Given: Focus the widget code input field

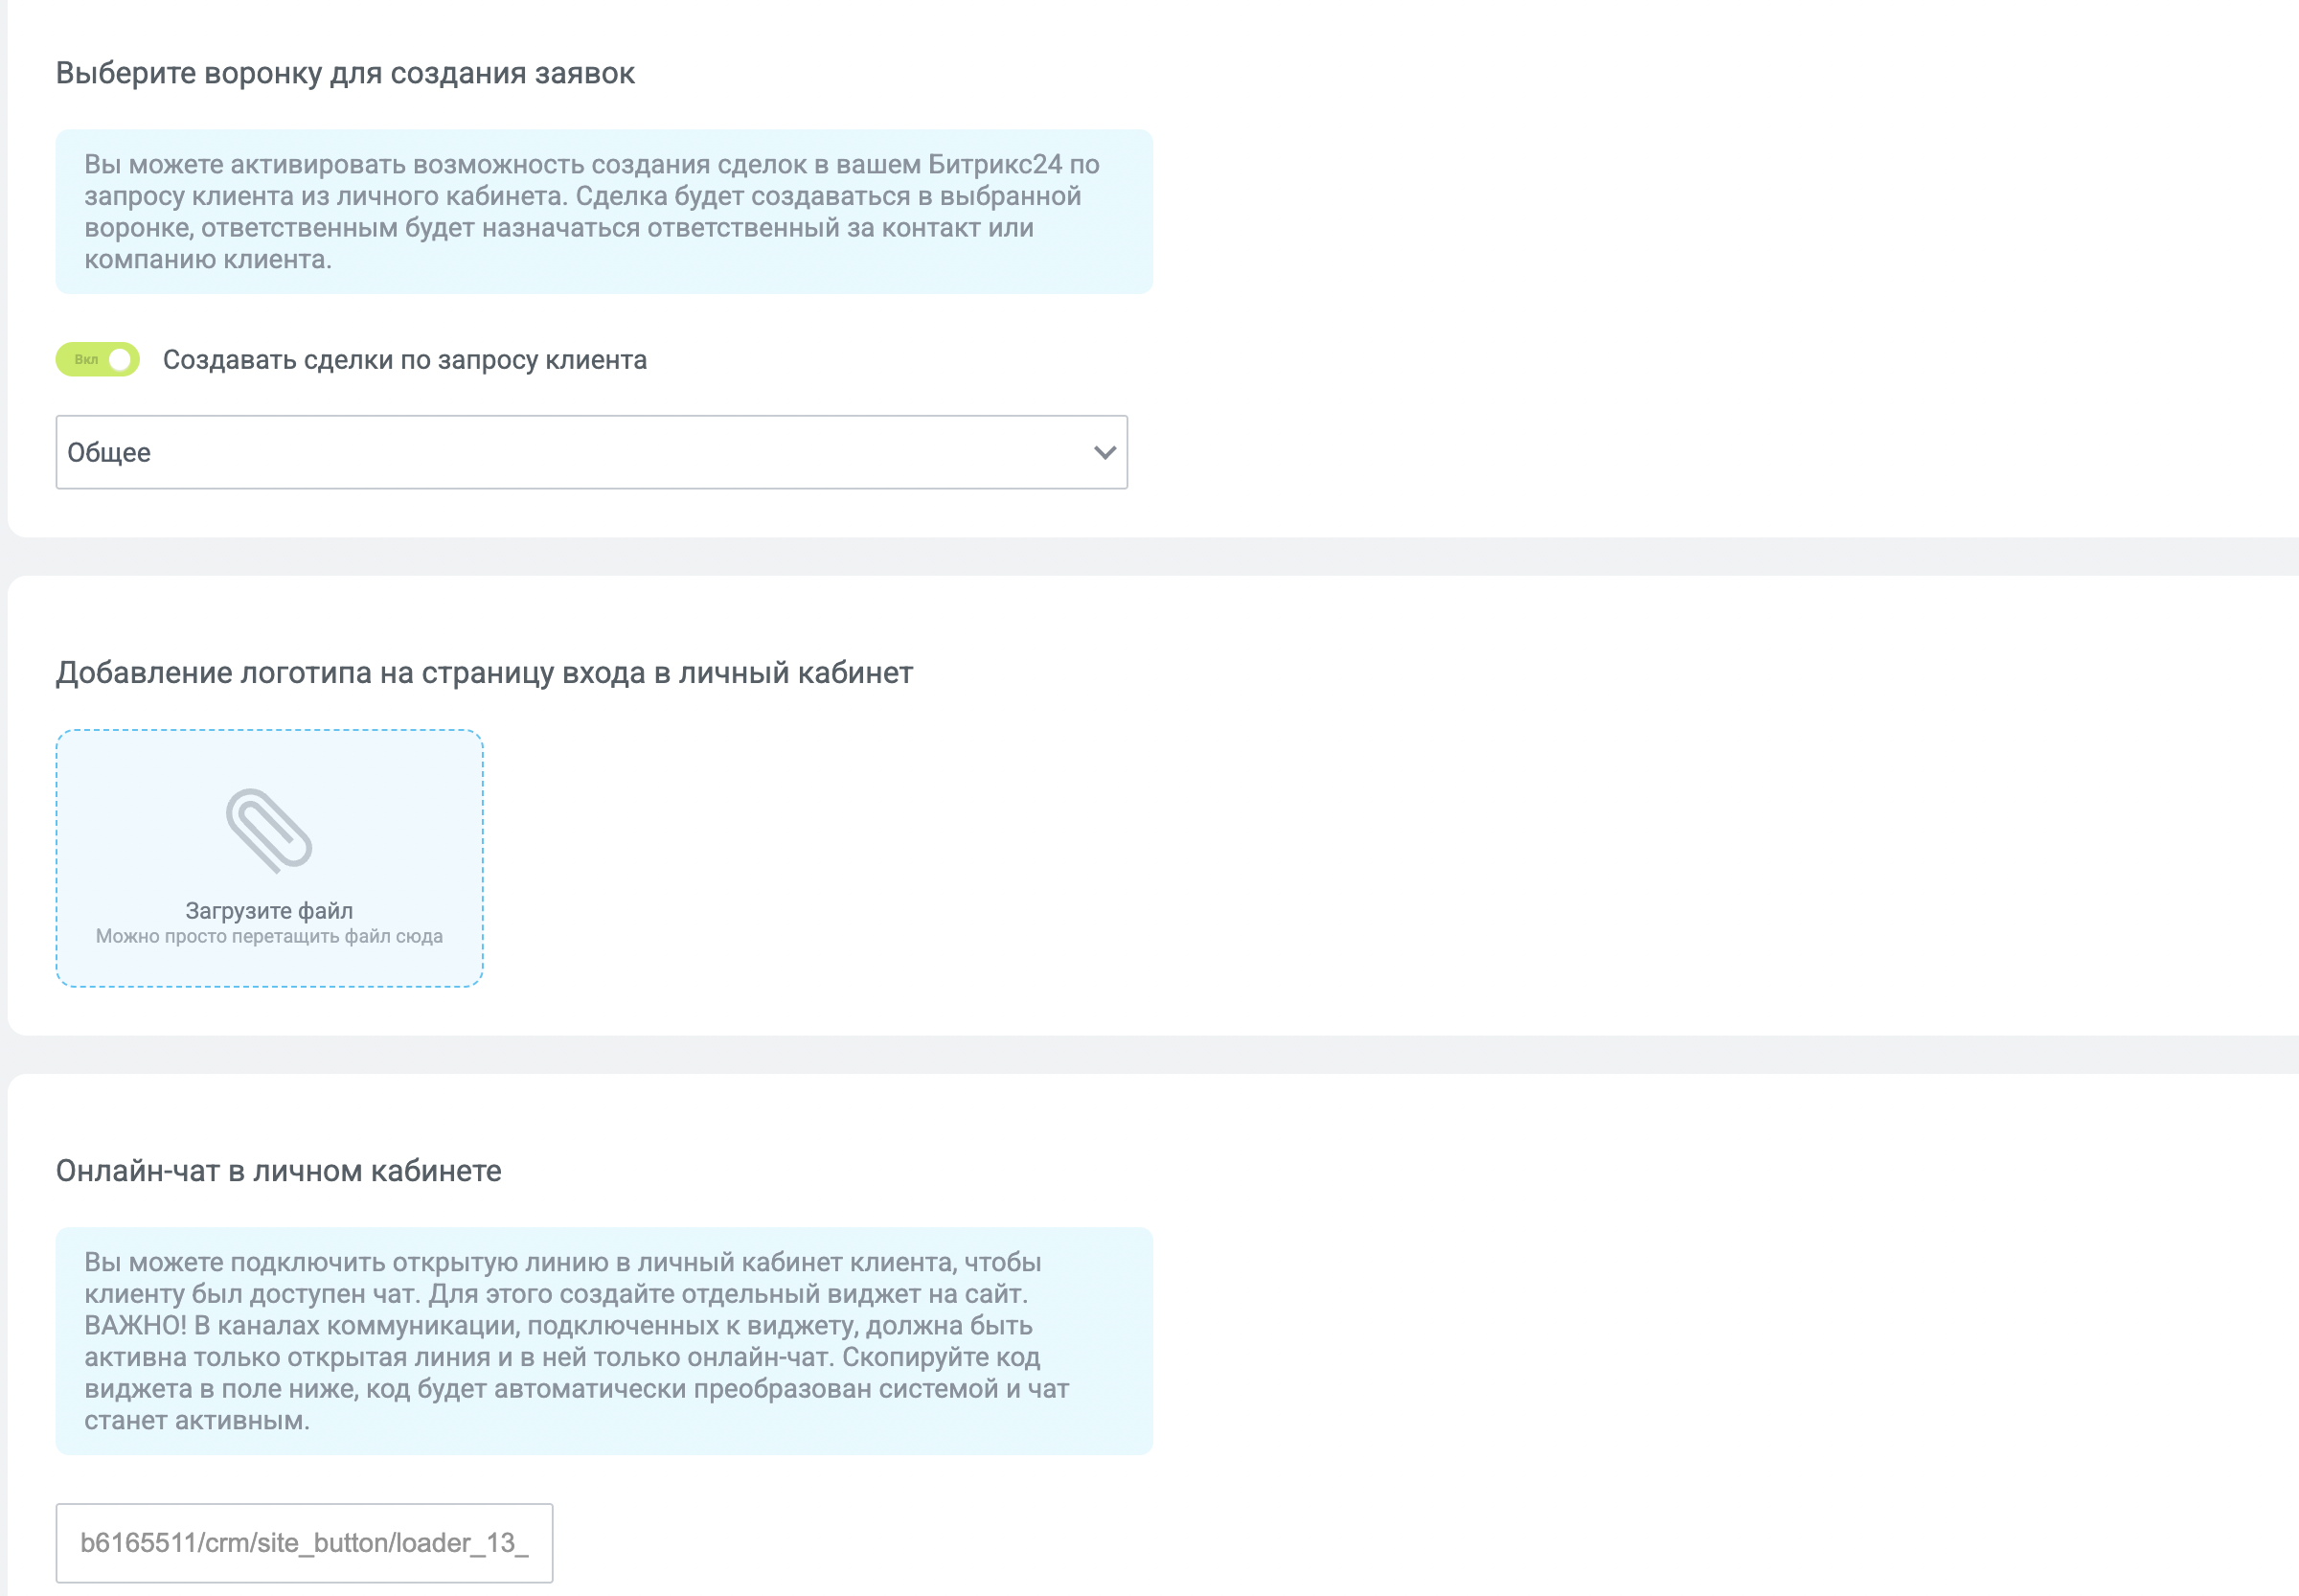Looking at the screenshot, I should [x=304, y=1543].
